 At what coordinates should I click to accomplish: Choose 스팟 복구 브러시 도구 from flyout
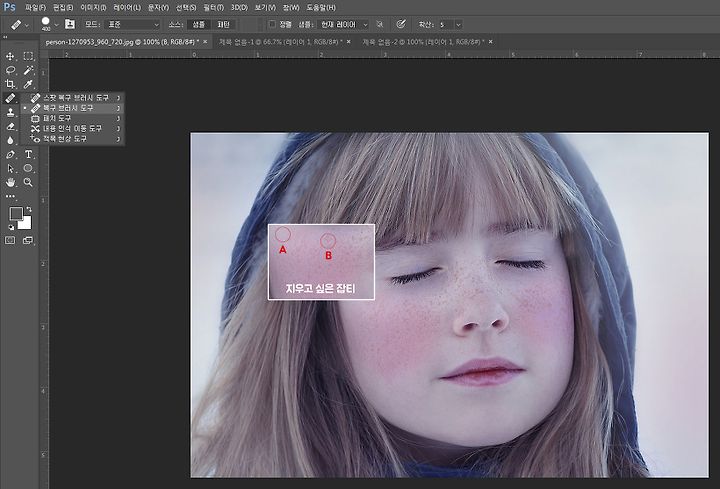coord(73,98)
